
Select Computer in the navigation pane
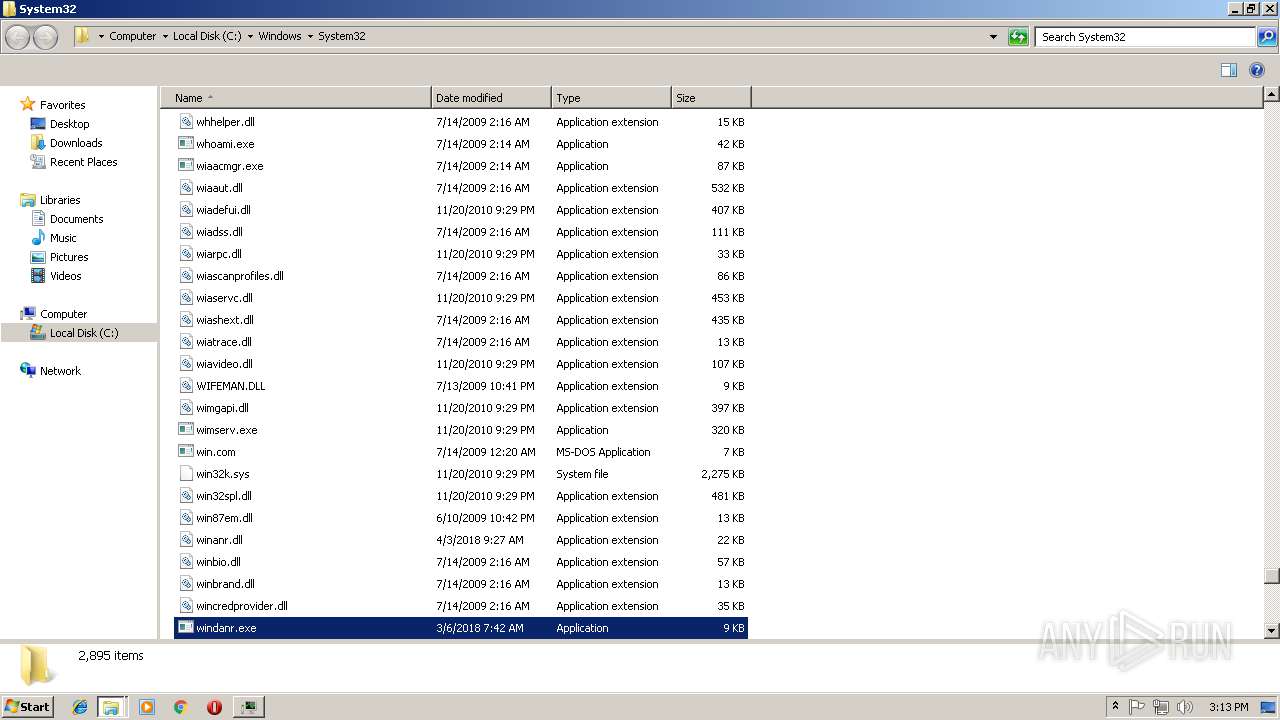pos(63,314)
